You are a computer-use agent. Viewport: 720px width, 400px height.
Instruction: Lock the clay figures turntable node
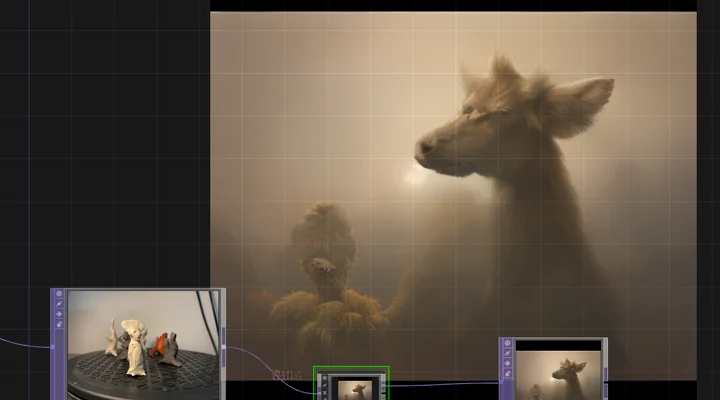tap(59, 324)
